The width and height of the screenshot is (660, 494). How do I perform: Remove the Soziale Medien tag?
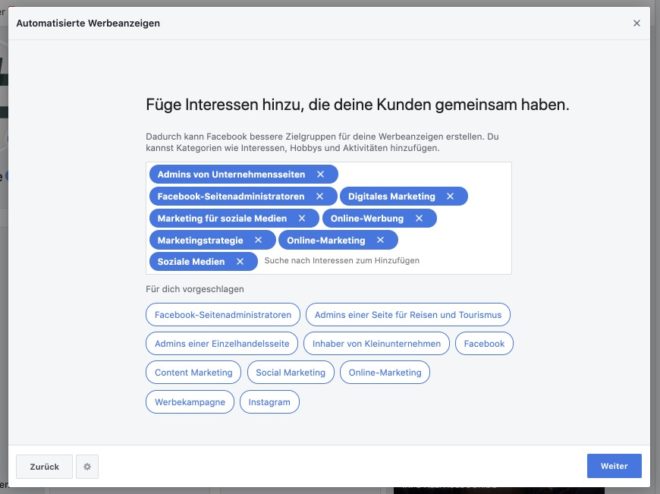(240, 261)
